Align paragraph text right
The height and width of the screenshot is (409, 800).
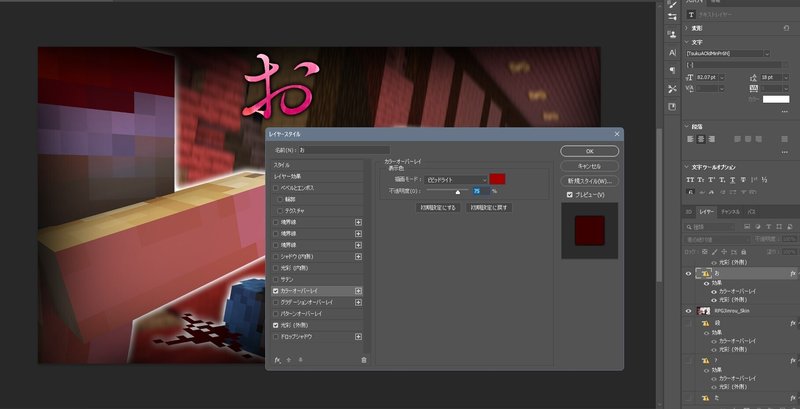point(712,139)
